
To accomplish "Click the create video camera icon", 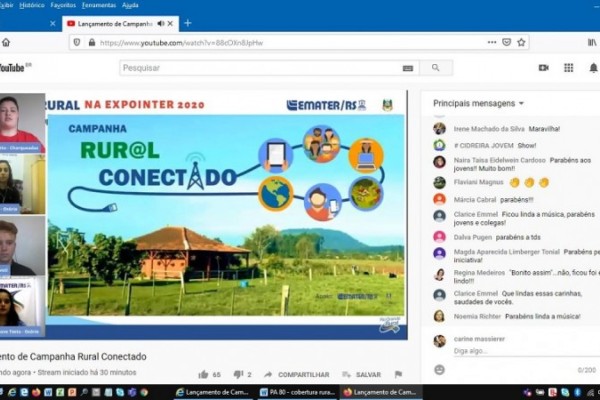I will (543, 68).
